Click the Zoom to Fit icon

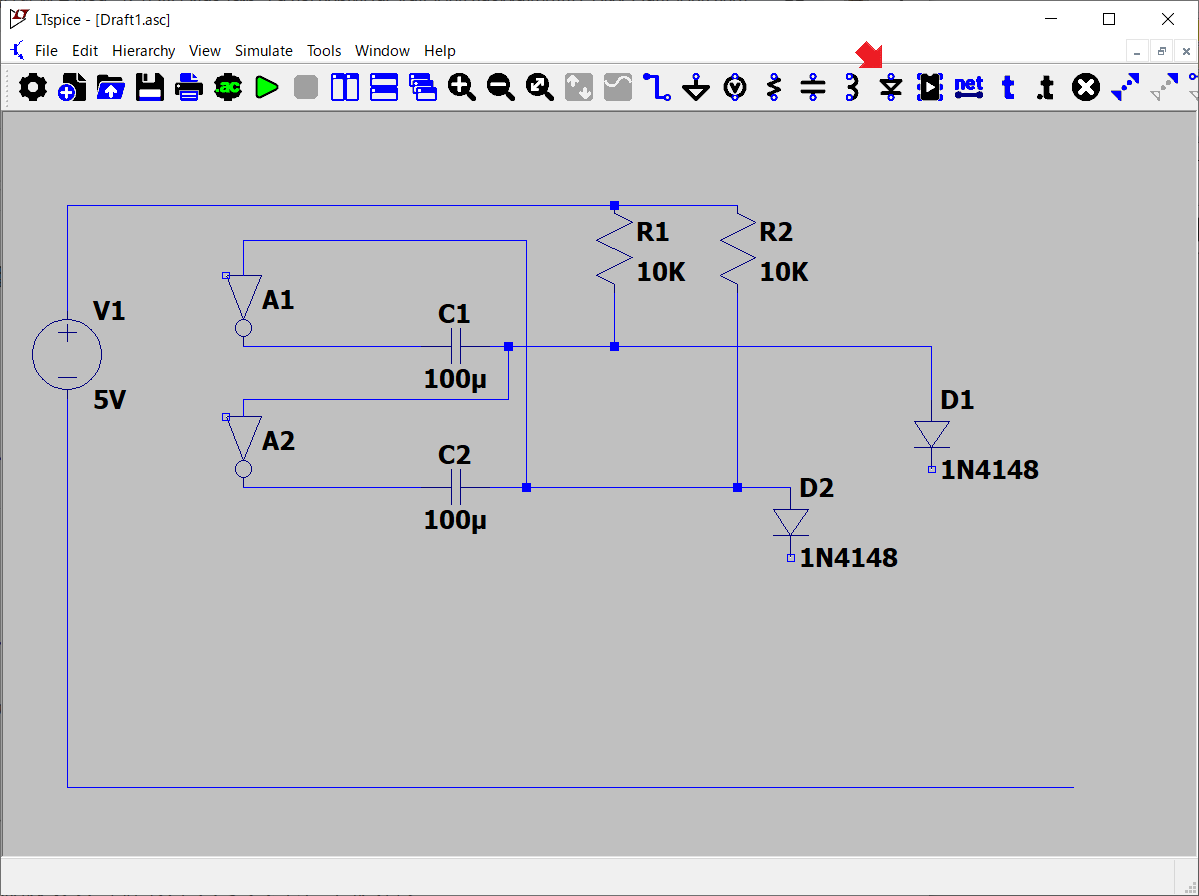tap(540, 88)
